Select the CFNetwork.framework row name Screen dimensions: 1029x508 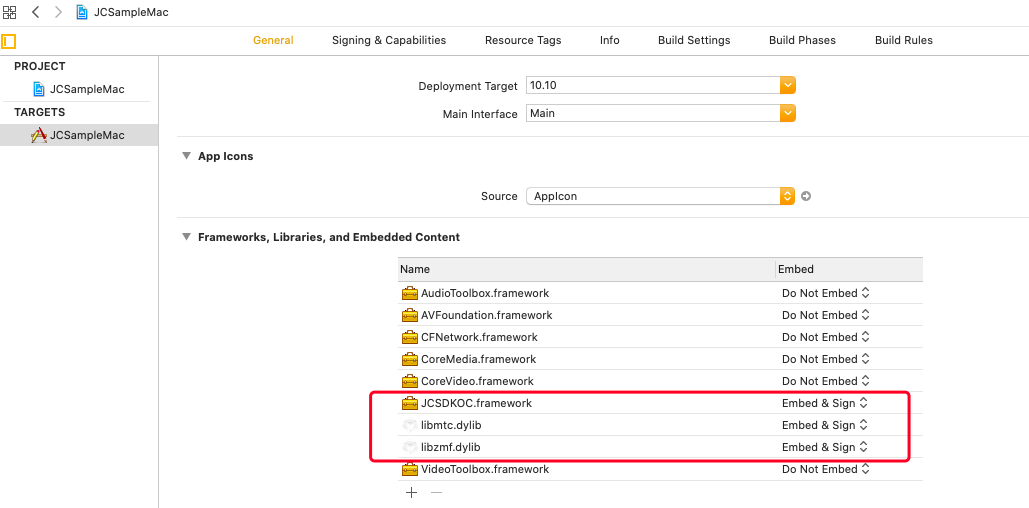tap(479, 337)
